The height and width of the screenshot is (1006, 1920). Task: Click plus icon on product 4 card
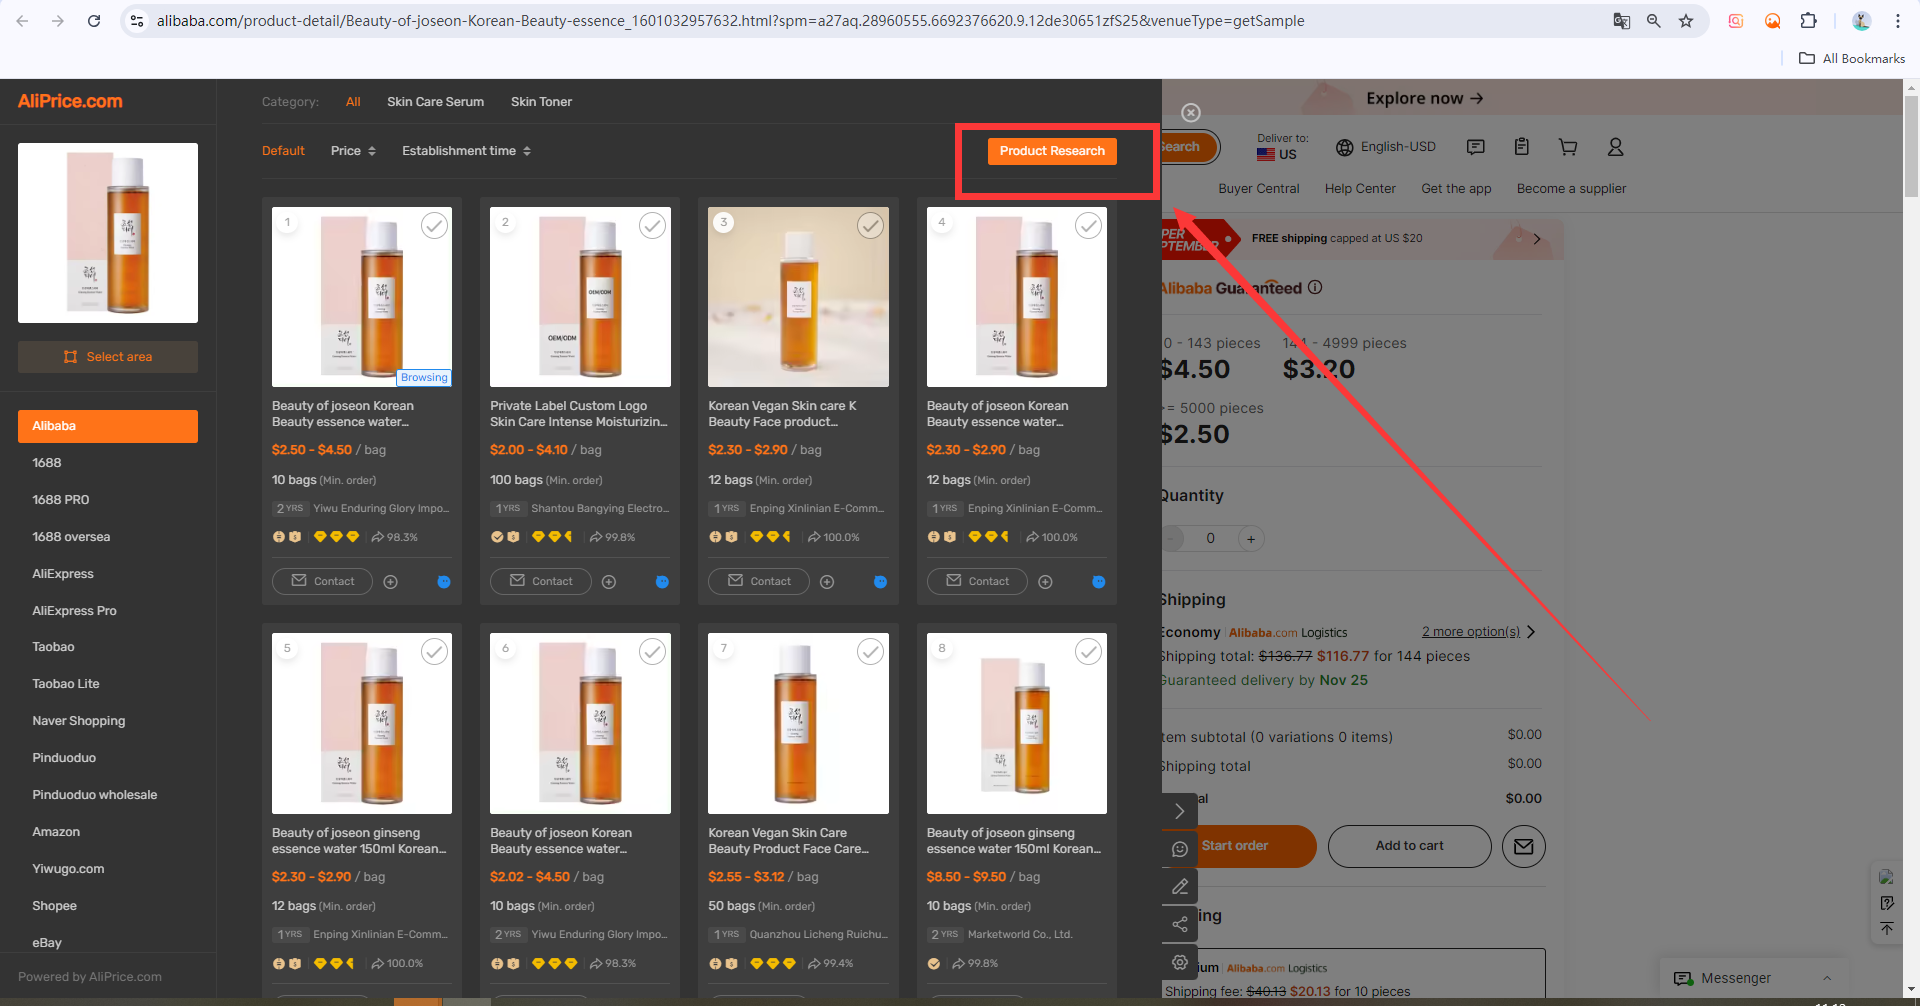(1045, 582)
